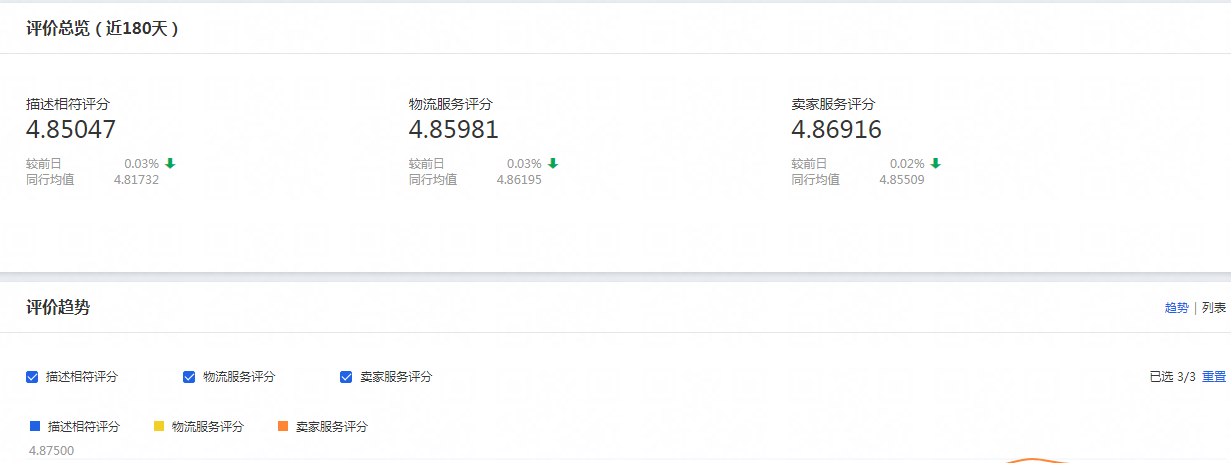Click industry average value 4.85509
Screen dimensions: 1231x463
coord(902,180)
